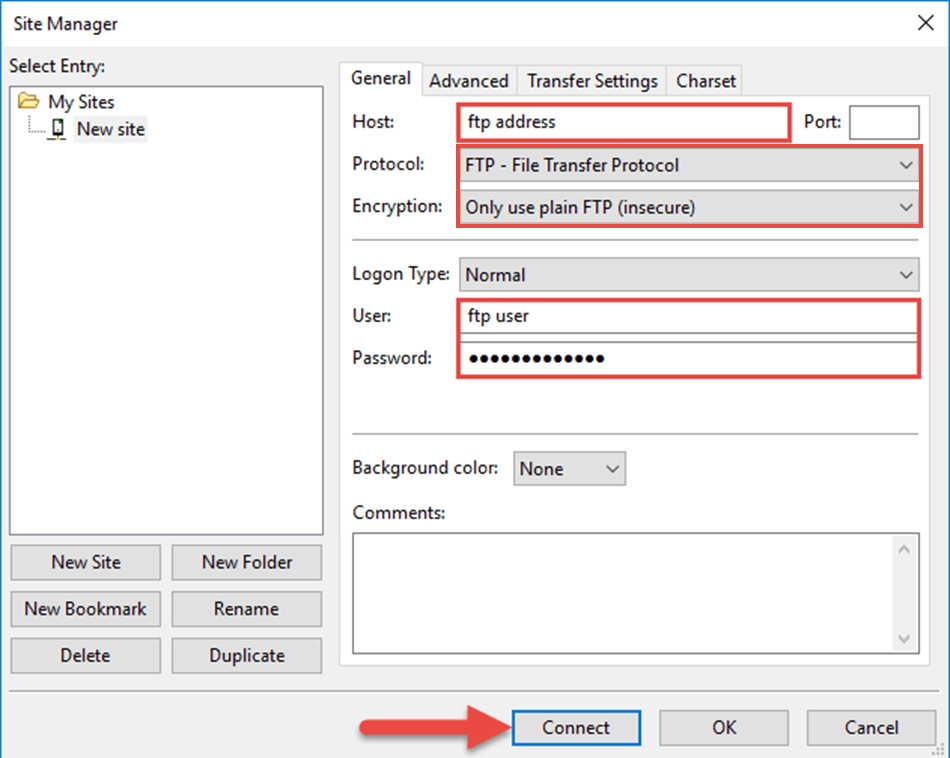Choose a Background color from dropdown

(570, 469)
